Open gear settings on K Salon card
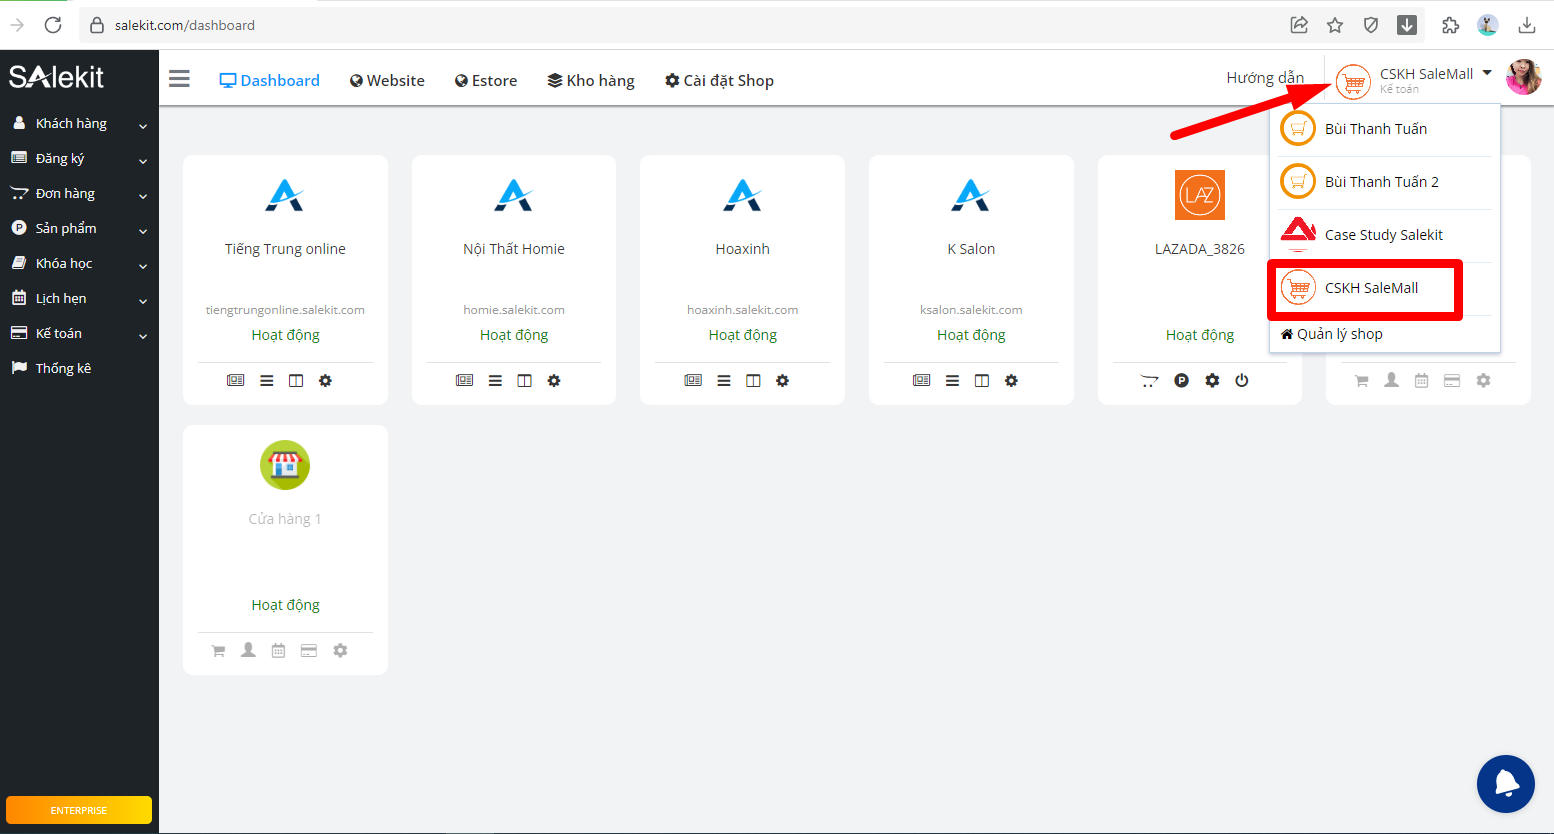 (x=1011, y=380)
